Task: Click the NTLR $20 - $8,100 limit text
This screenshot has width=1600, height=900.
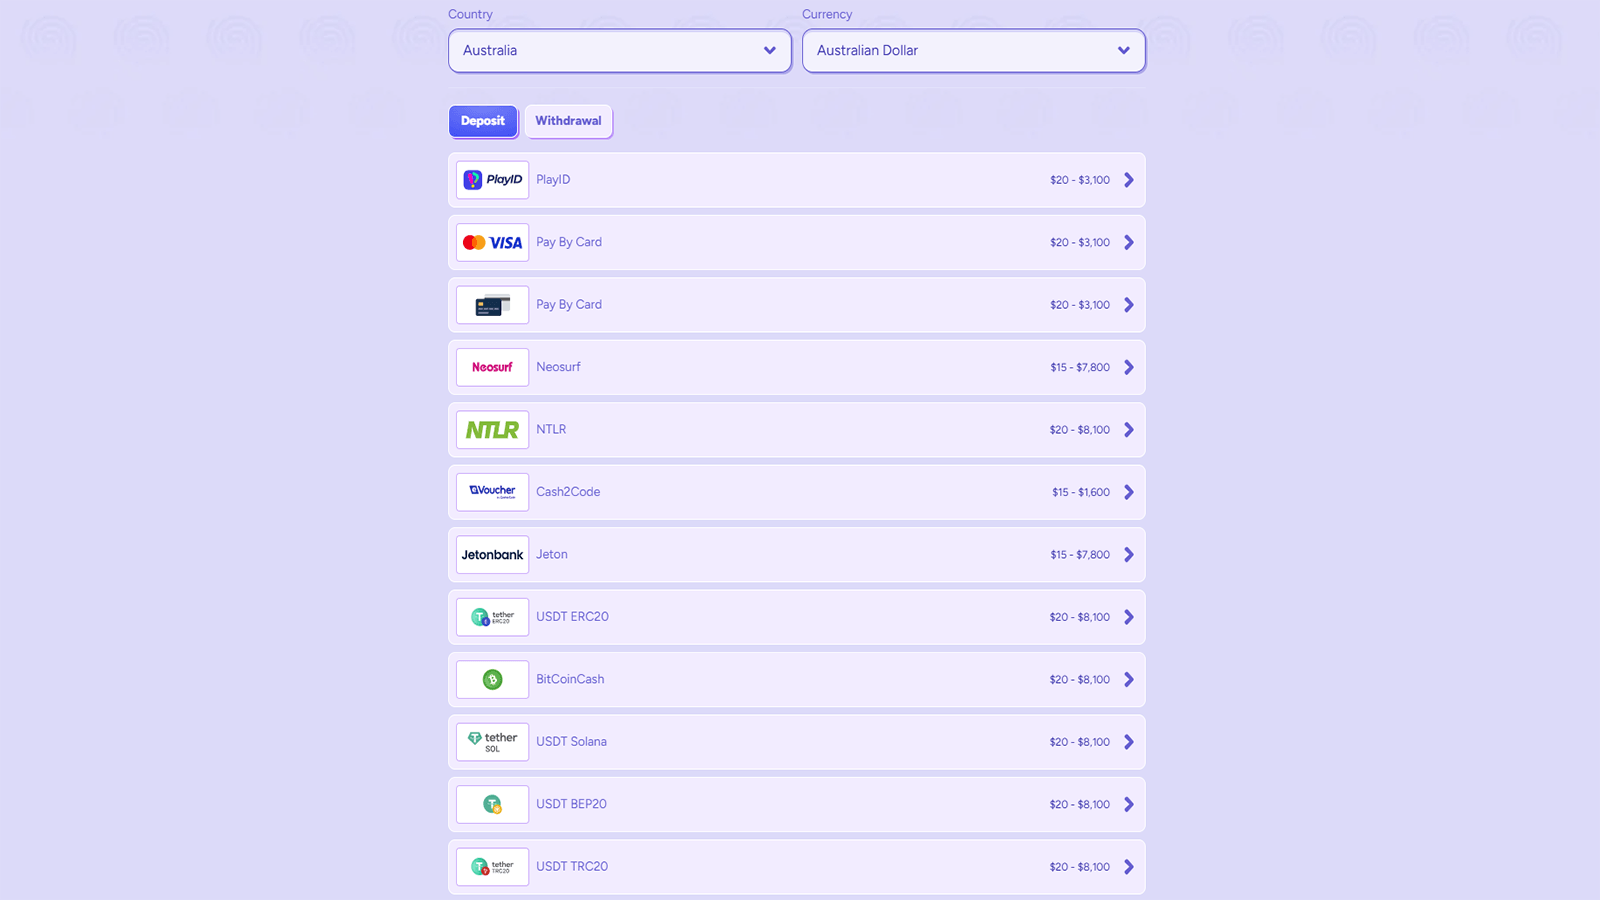Action: pos(1079,430)
